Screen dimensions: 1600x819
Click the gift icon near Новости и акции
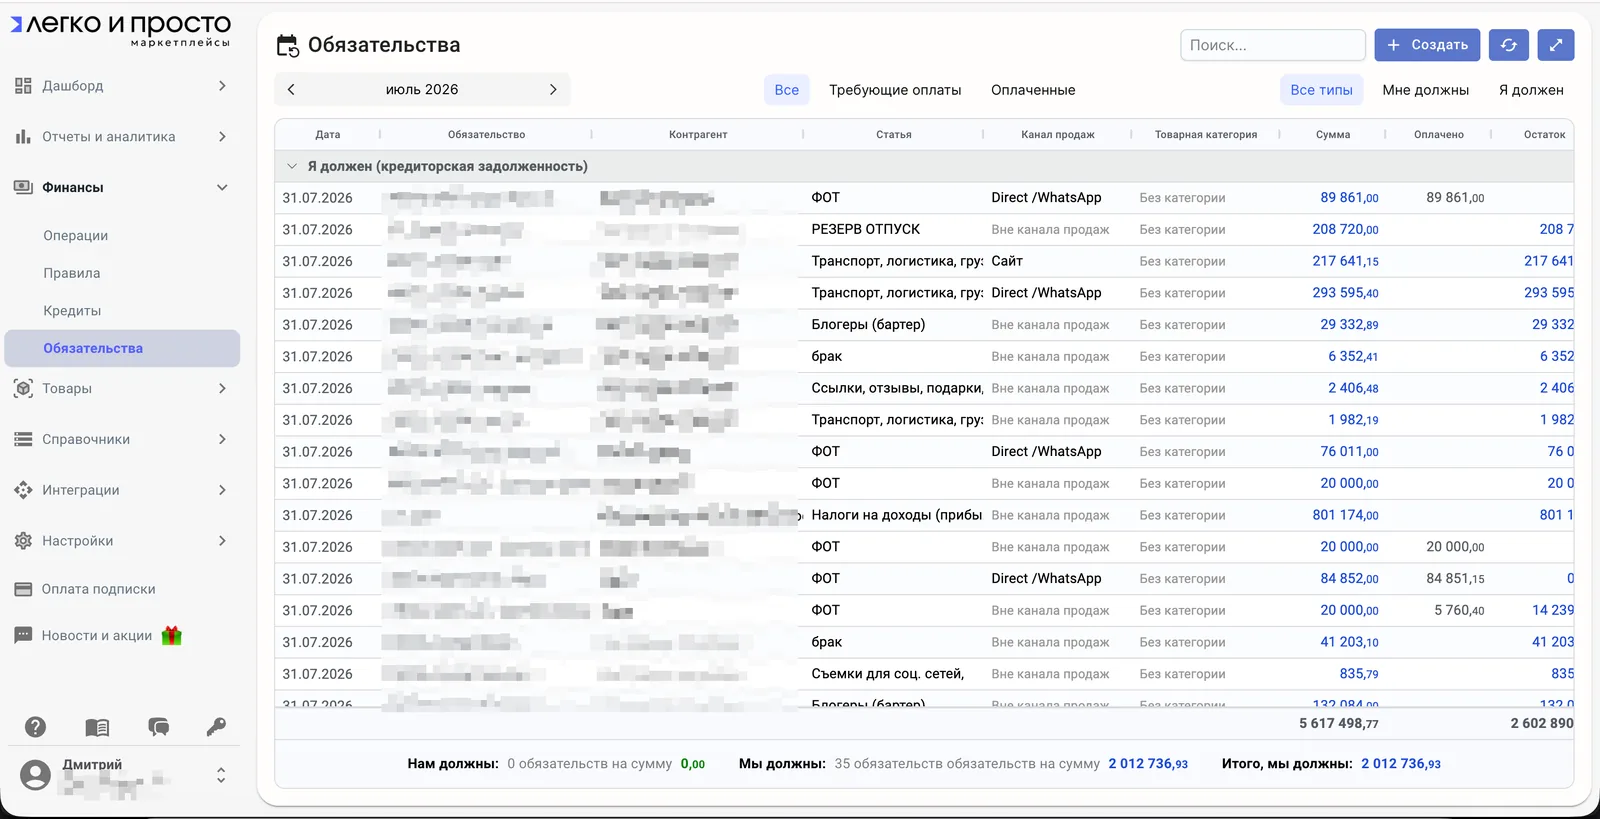click(172, 635)
